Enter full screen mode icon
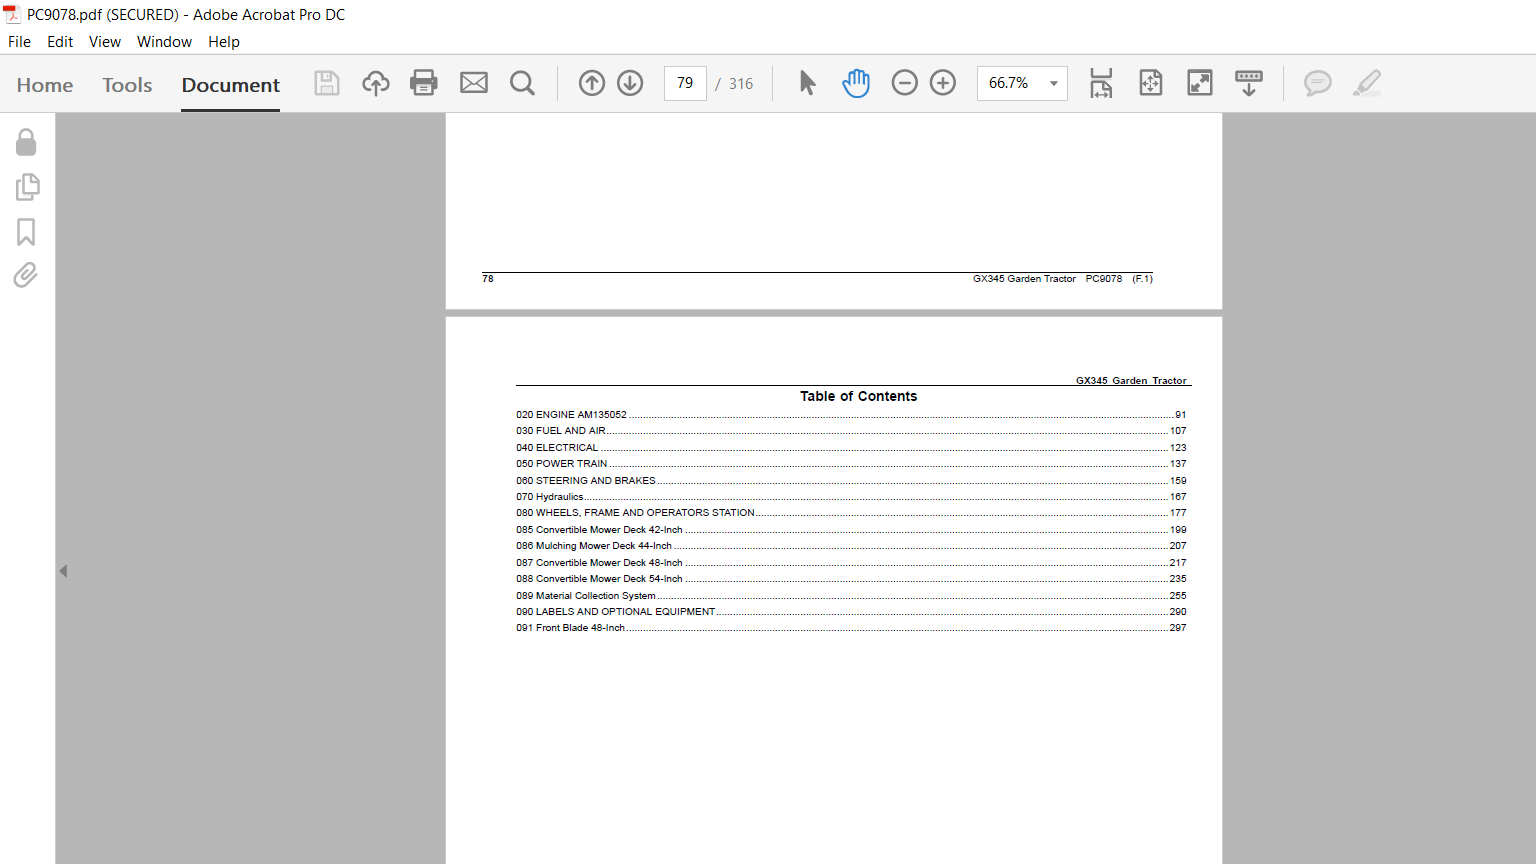Viewport: 1536px width, 864px height. 1200,83
